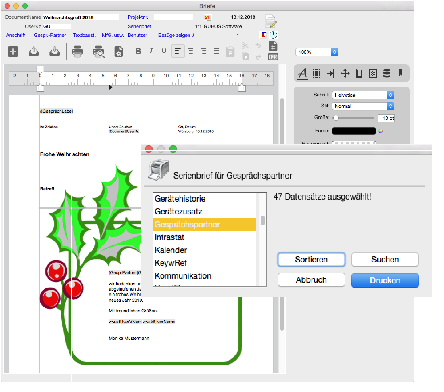Click the page settings gear document icon
Image resolution: width=444 pixels, height=392 pixels.
click(119, 52)
